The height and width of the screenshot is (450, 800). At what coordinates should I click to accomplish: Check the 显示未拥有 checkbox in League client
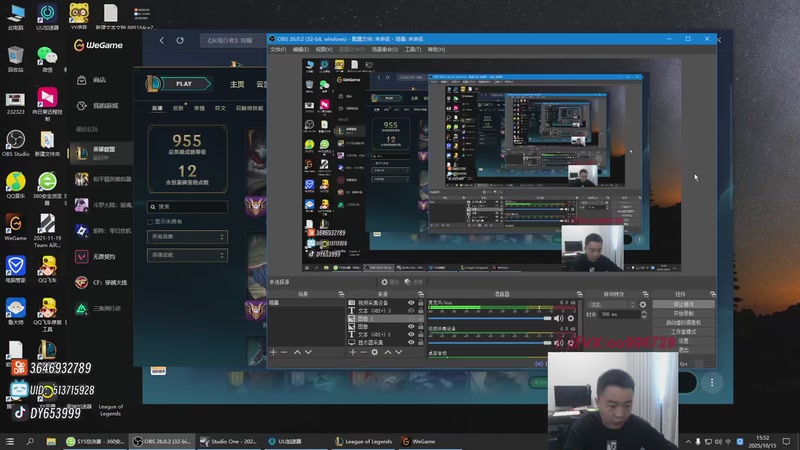coord(150,222)
